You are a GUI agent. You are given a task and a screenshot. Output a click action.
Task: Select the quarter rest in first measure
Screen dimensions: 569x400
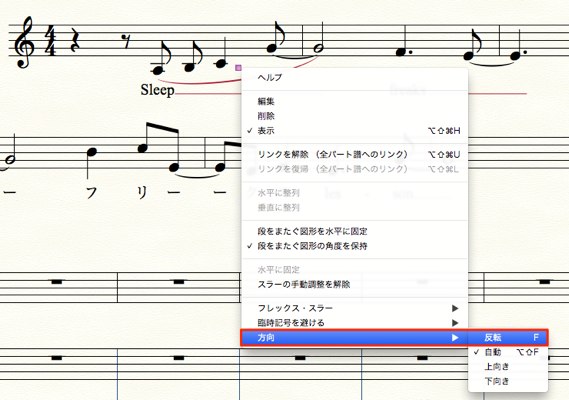click(75, 40)
